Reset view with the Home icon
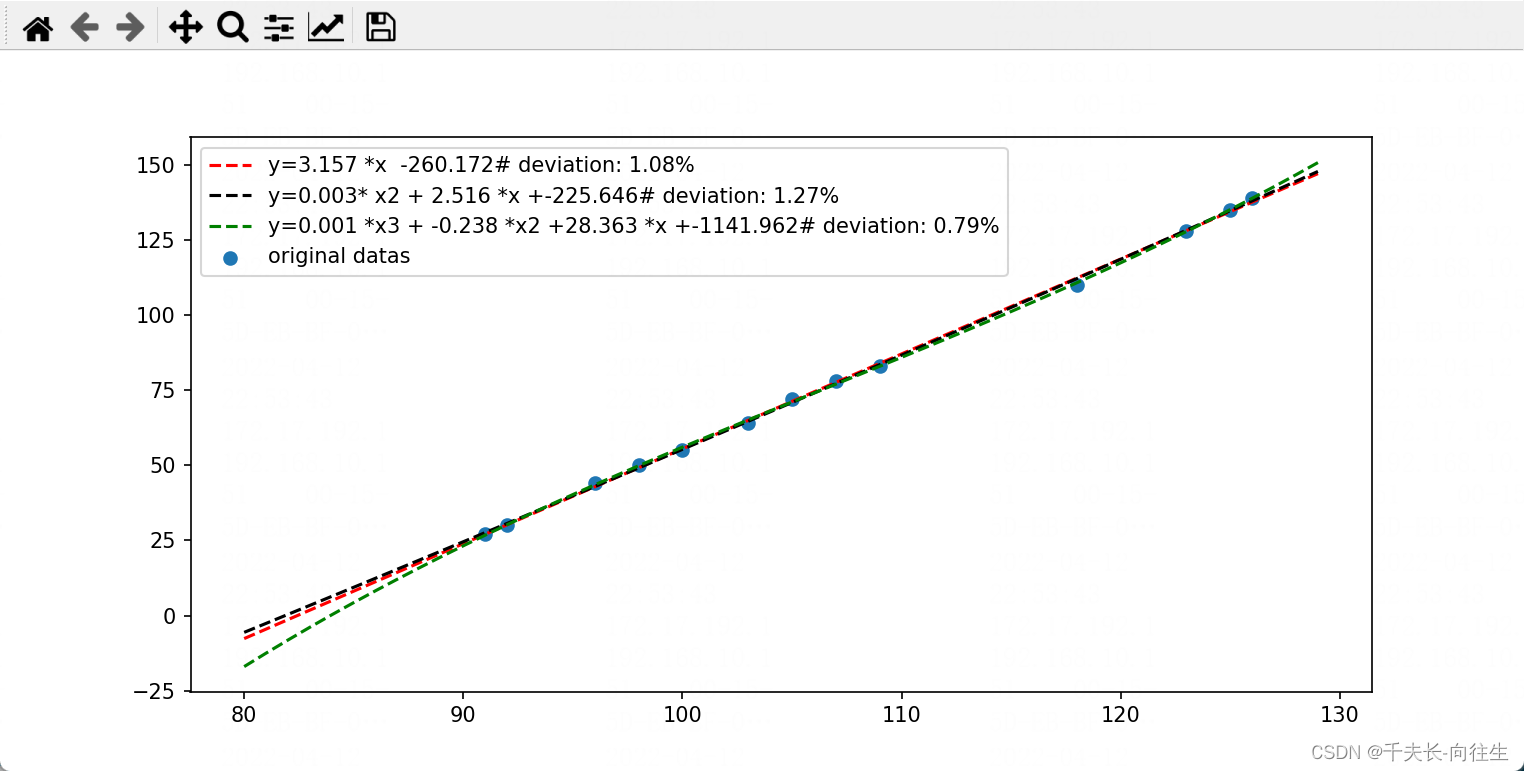Image resolution: width=1524 pixels, height=771 pixels. pyautogui.click(x=38, y=27)
